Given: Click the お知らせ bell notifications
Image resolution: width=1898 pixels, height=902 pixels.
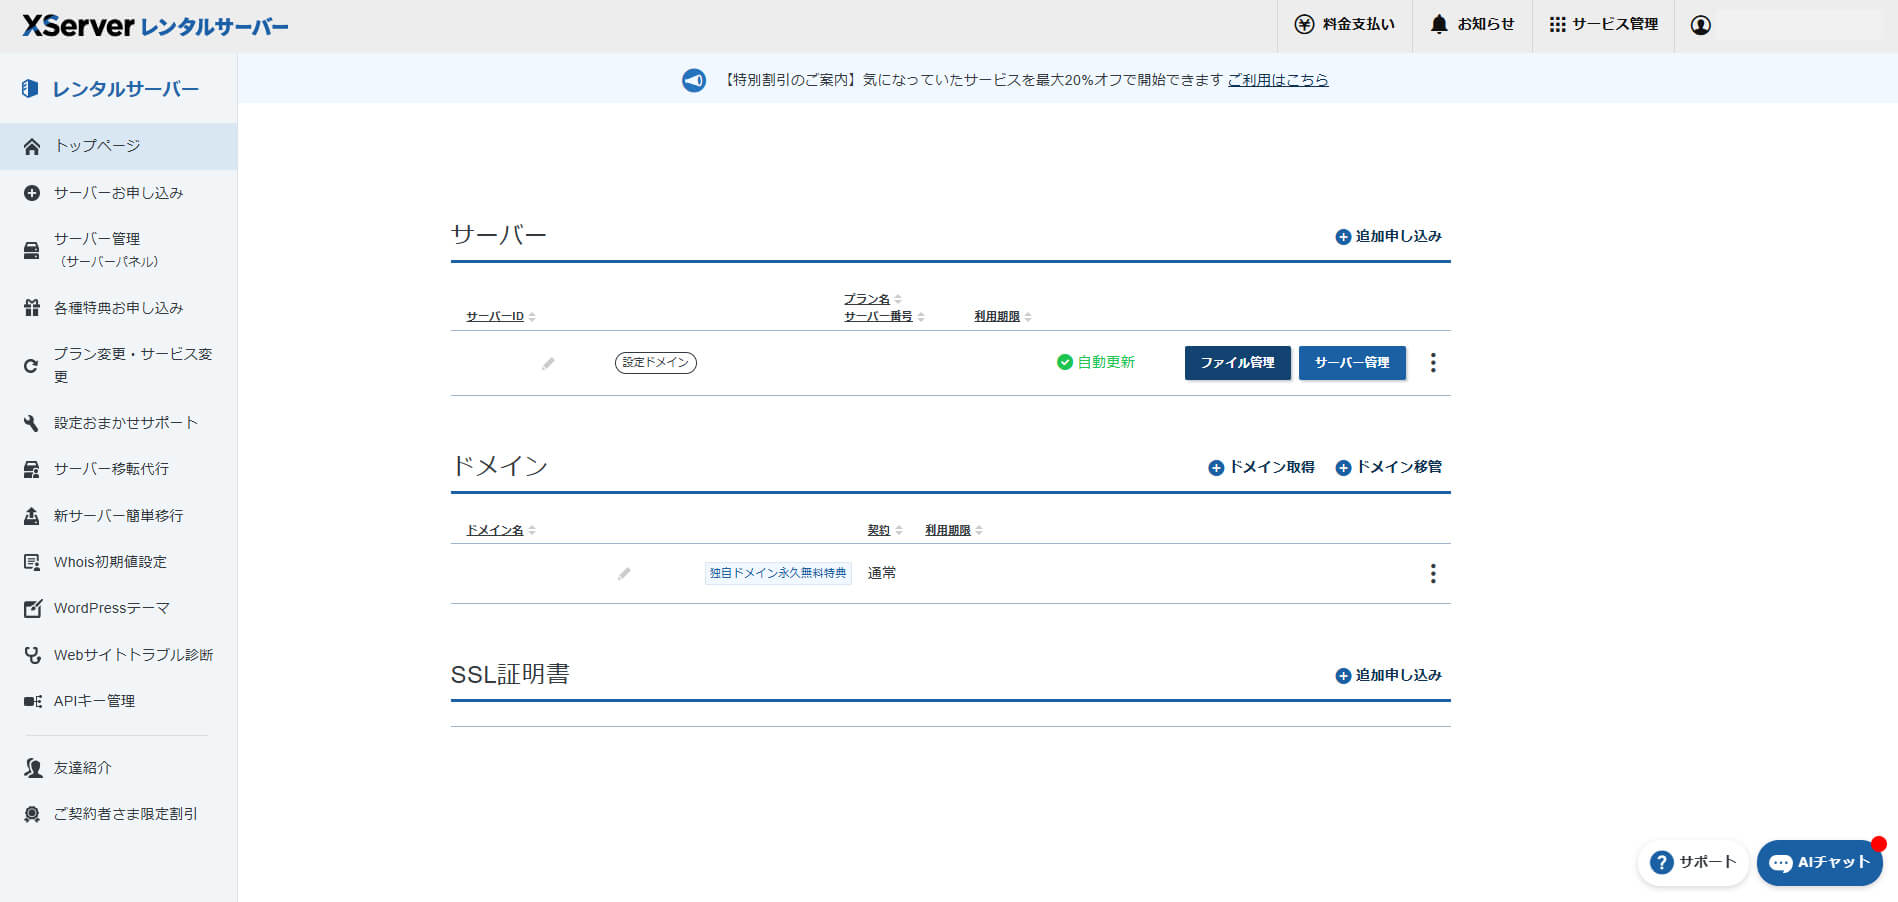Looking at the screenshot, I should pyautogui.click(x=1472, y=25).
